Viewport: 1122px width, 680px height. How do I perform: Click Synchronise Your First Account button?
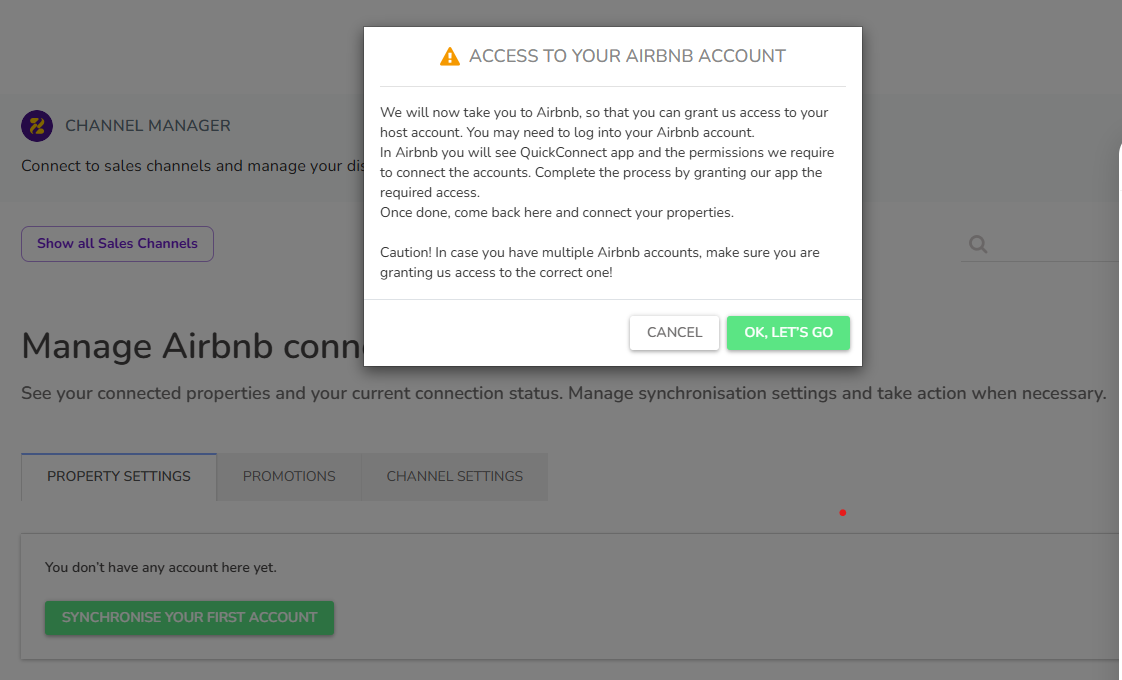(x=189, y=618)
